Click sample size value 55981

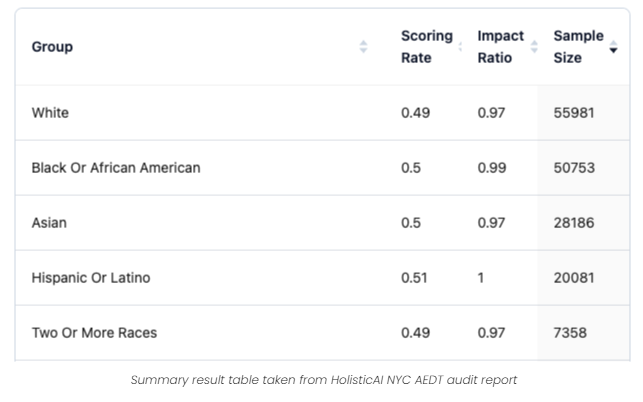click(574, 113)
